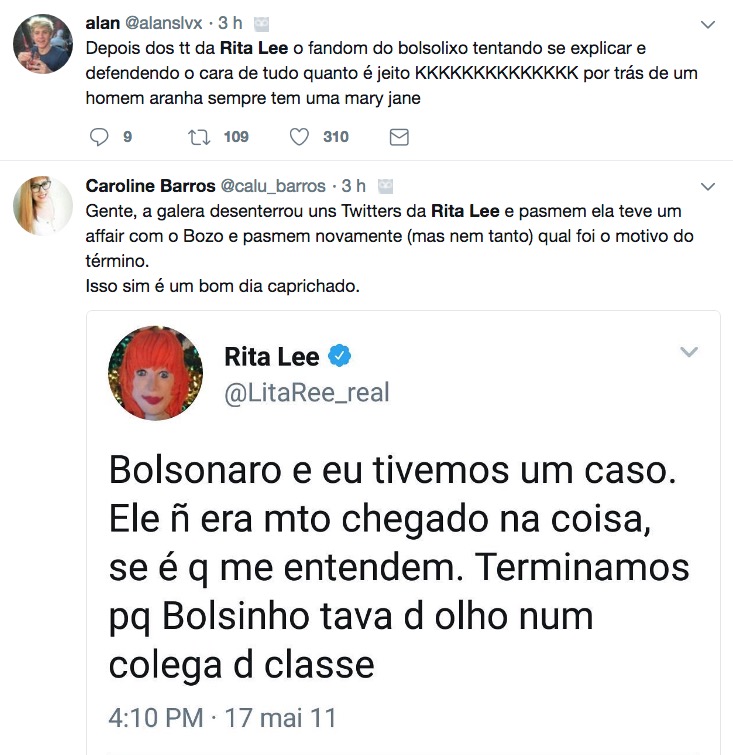Image resolution: width=733 pixels, height=755 pixels.
Task: Click the Caroline Barros display name
Action: click(x=150, y=186)
